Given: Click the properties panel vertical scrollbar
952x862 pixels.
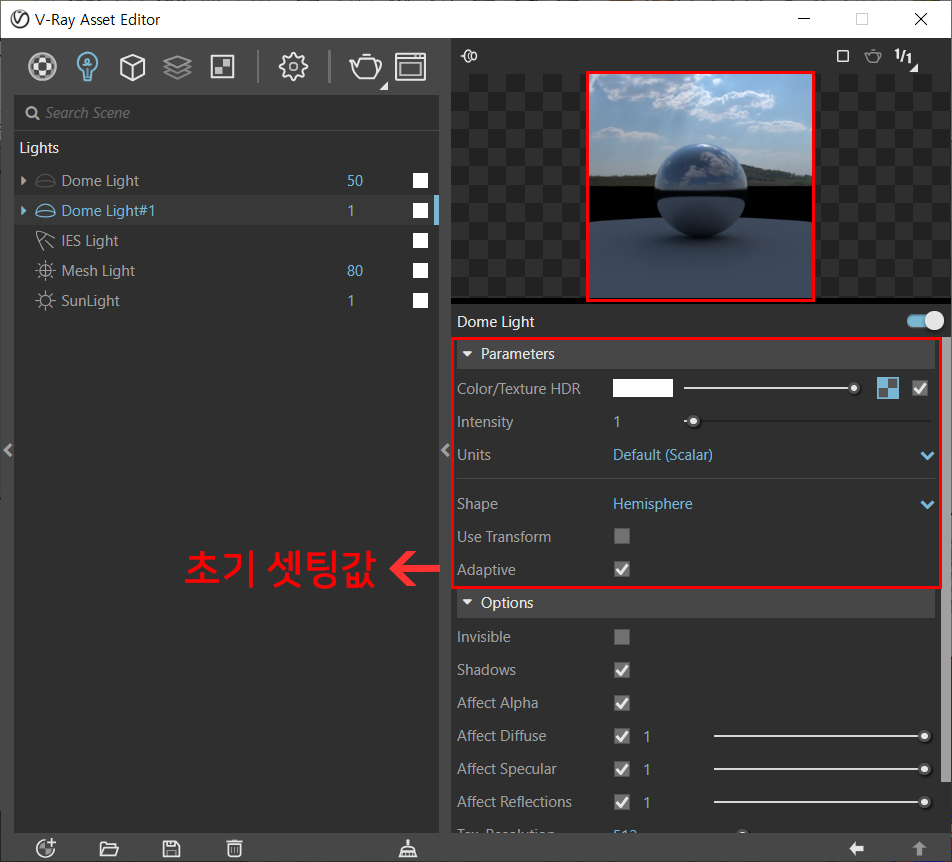Looking at the screenshot, I should (x=945, y=558).
